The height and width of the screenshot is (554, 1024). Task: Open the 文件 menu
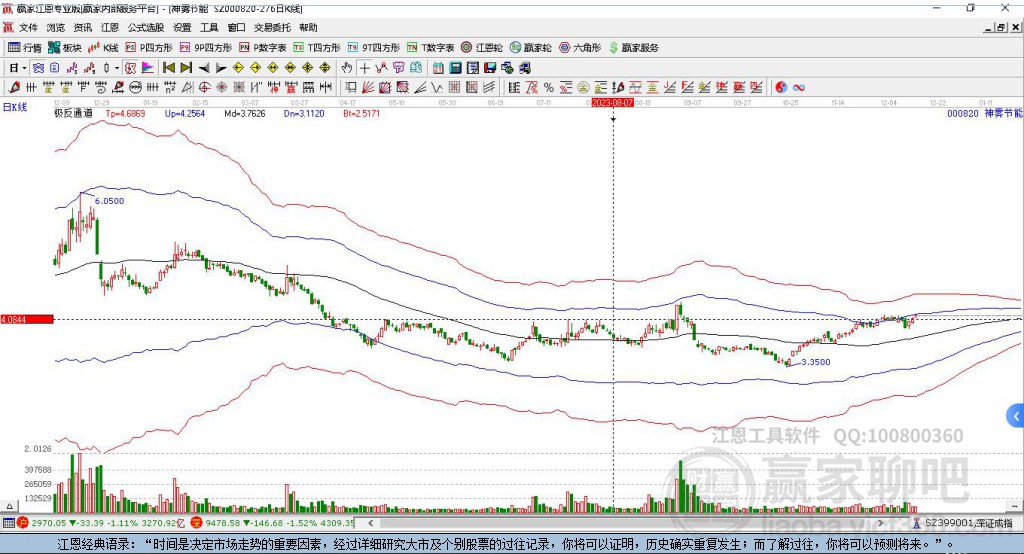tap(28, 27)
